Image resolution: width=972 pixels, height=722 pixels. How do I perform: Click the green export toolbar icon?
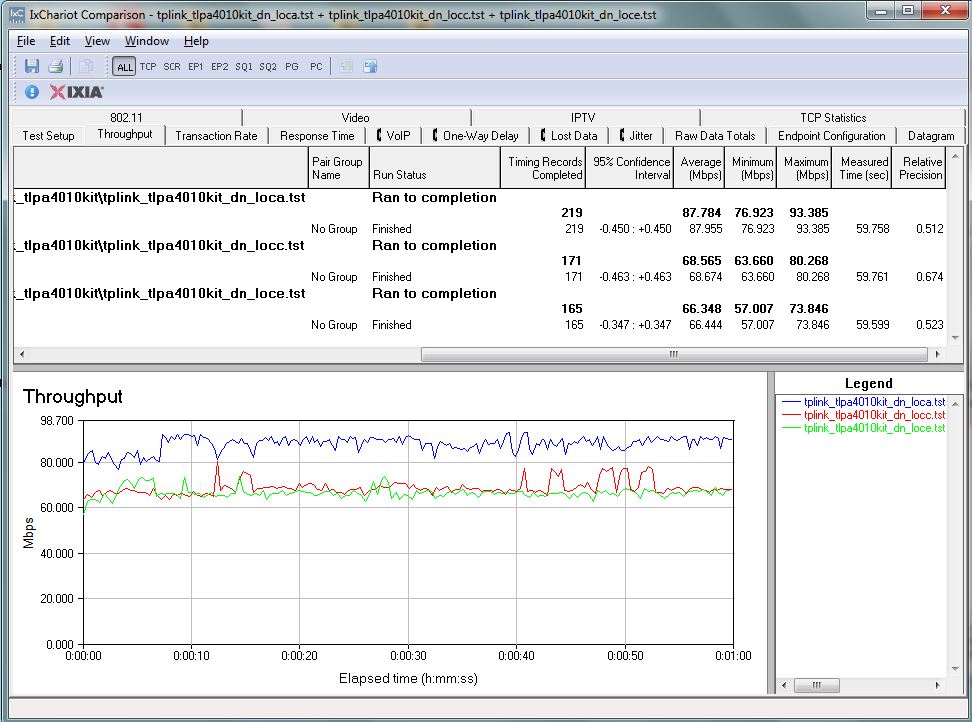coord(347,66)
